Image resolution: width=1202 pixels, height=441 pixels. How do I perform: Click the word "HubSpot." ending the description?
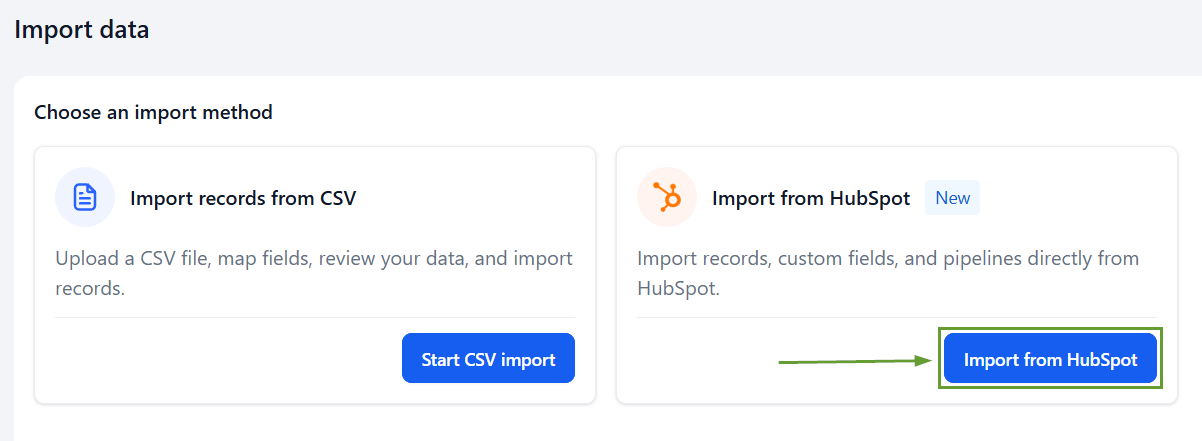(x=678, y=288)
